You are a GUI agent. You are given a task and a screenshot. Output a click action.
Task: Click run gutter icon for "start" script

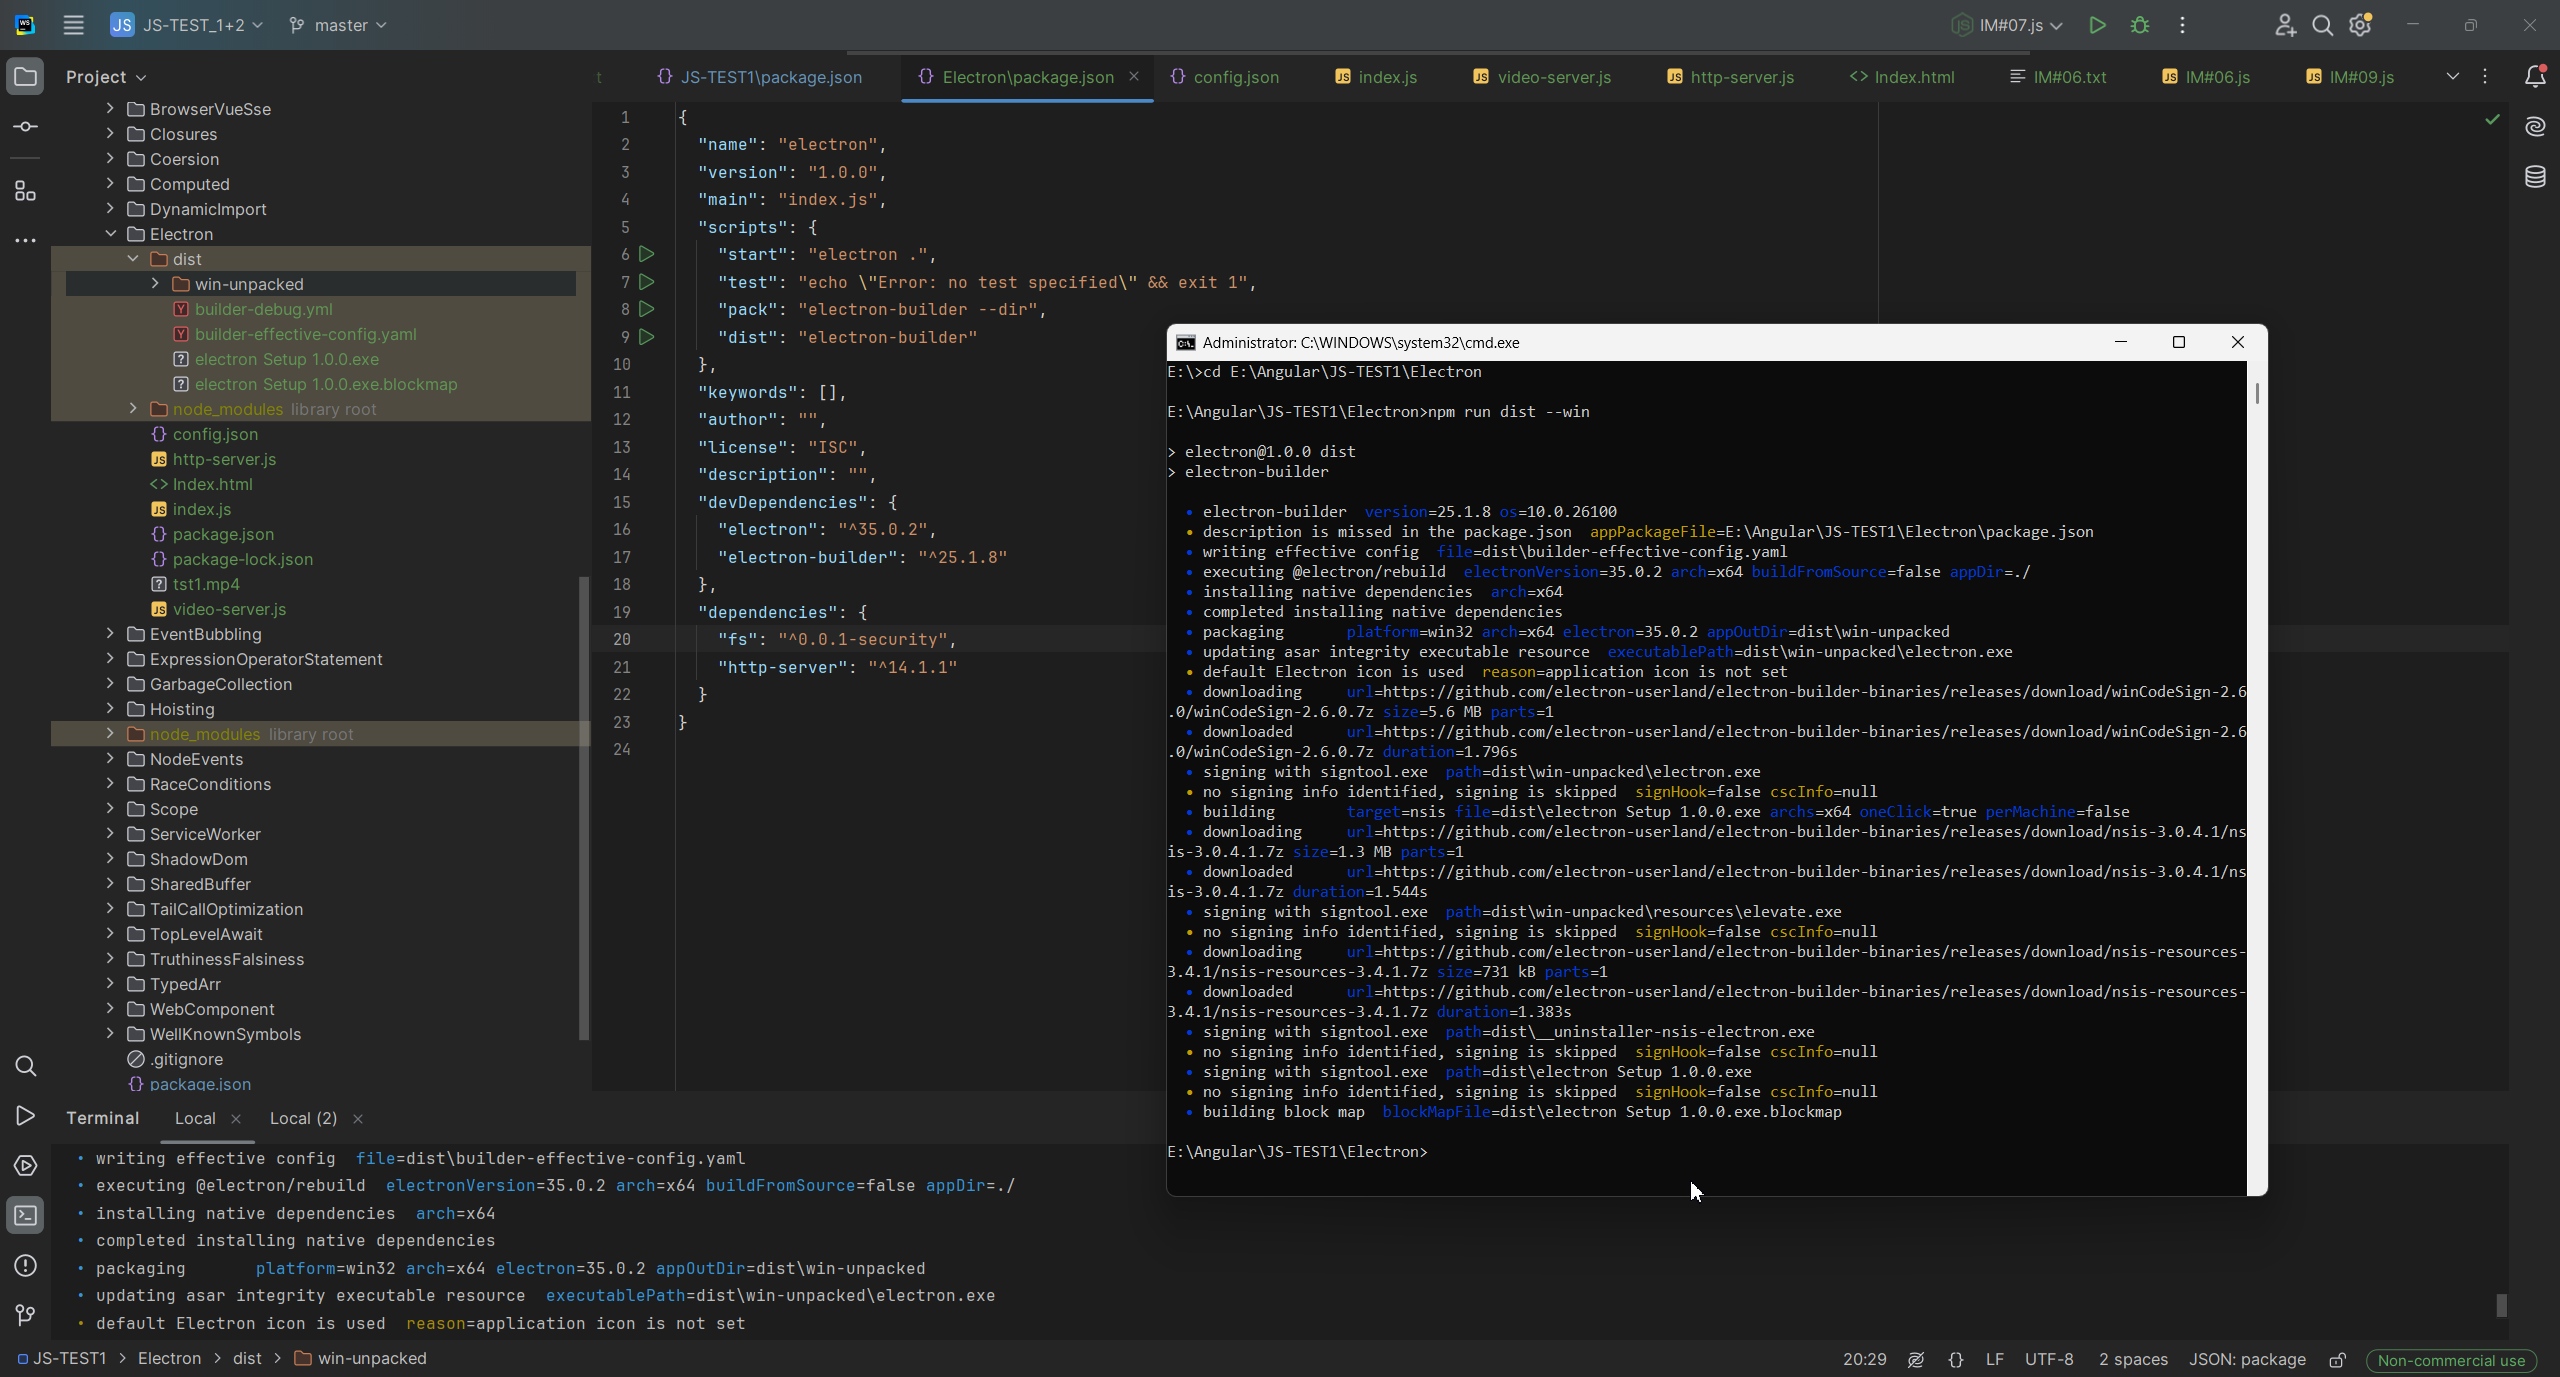[x=647, y=255]
